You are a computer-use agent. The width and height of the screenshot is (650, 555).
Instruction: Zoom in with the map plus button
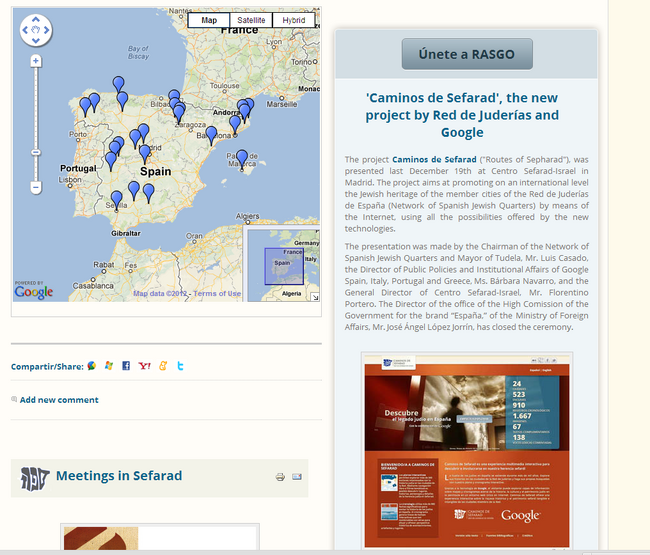36,61
